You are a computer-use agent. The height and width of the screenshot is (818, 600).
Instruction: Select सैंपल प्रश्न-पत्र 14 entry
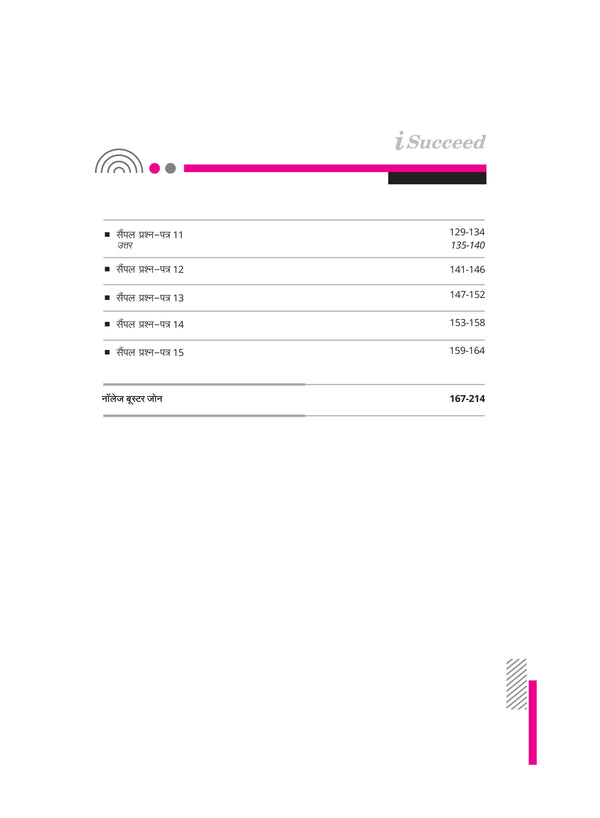tap(150, 325)
